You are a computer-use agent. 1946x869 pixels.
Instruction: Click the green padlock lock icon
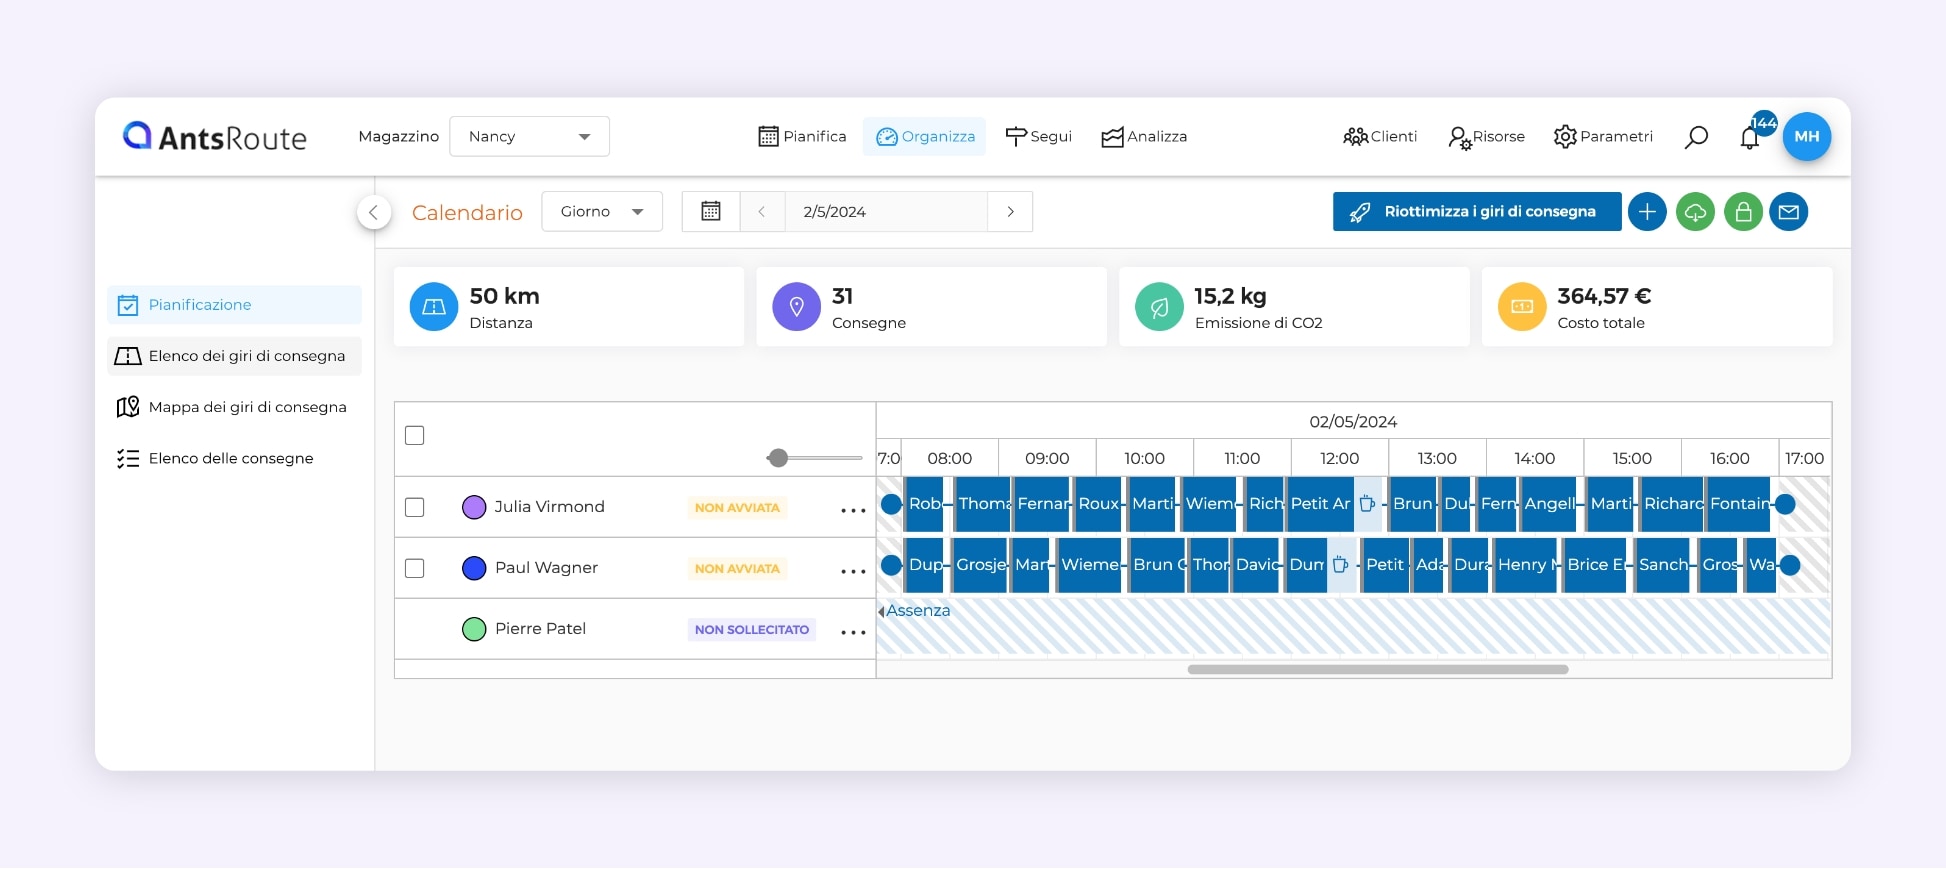[1743, 212]
